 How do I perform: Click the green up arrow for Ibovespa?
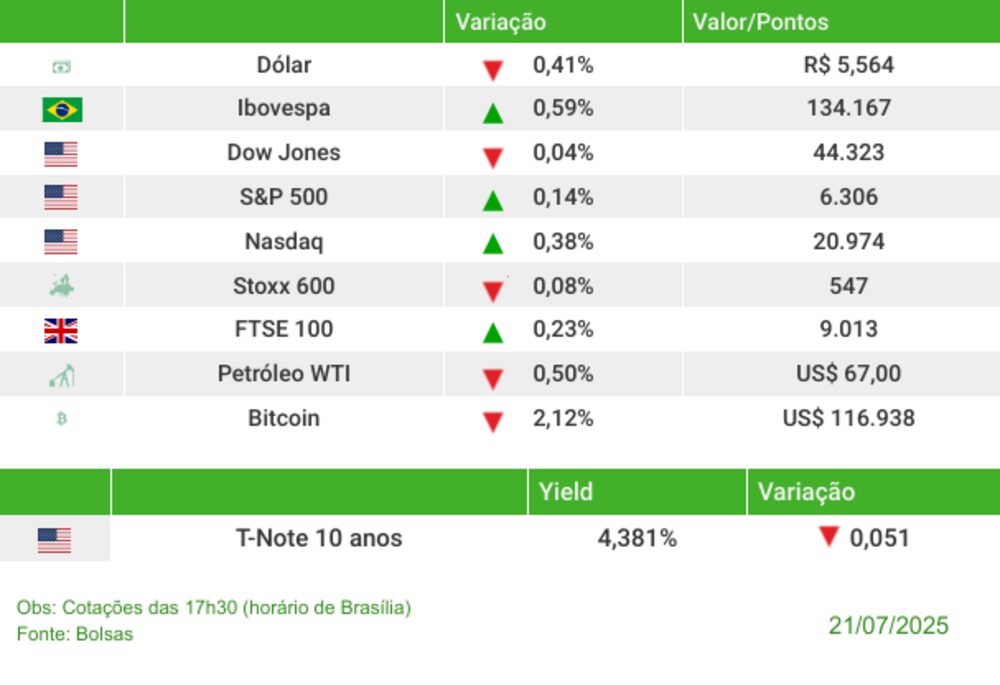click(x=492, y=113)
